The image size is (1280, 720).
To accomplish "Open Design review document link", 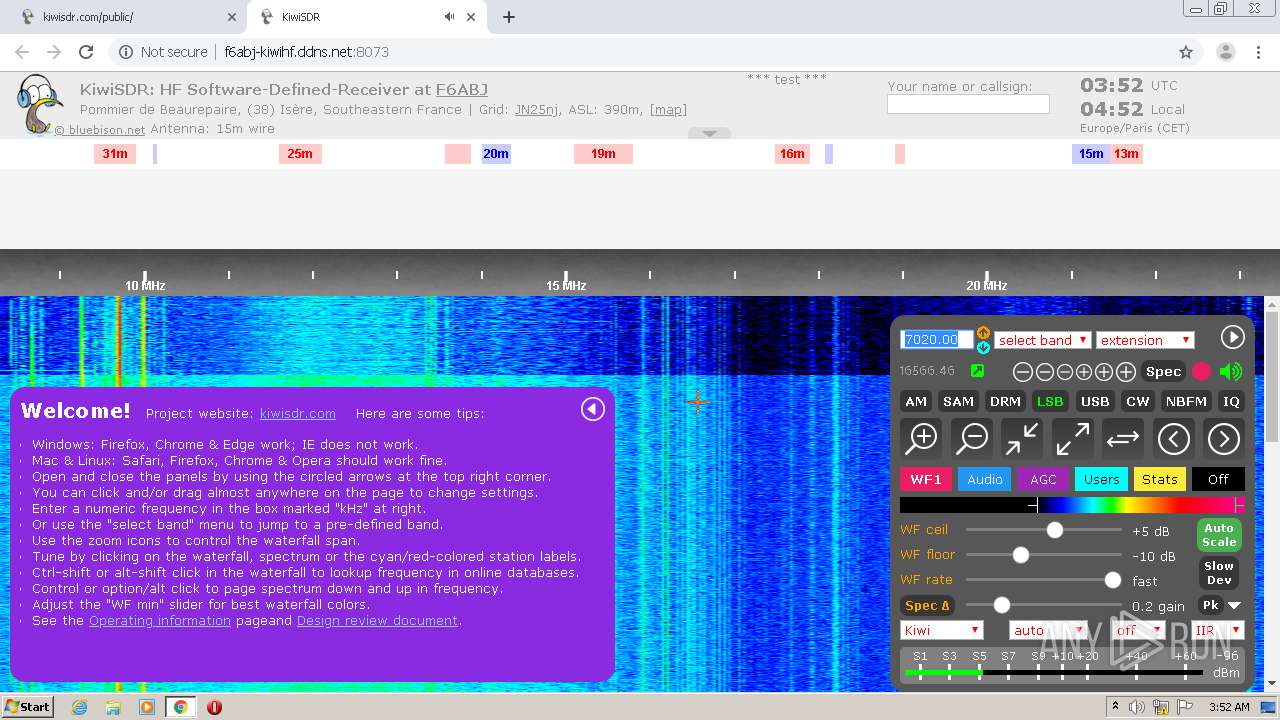I will click(377, 620).
